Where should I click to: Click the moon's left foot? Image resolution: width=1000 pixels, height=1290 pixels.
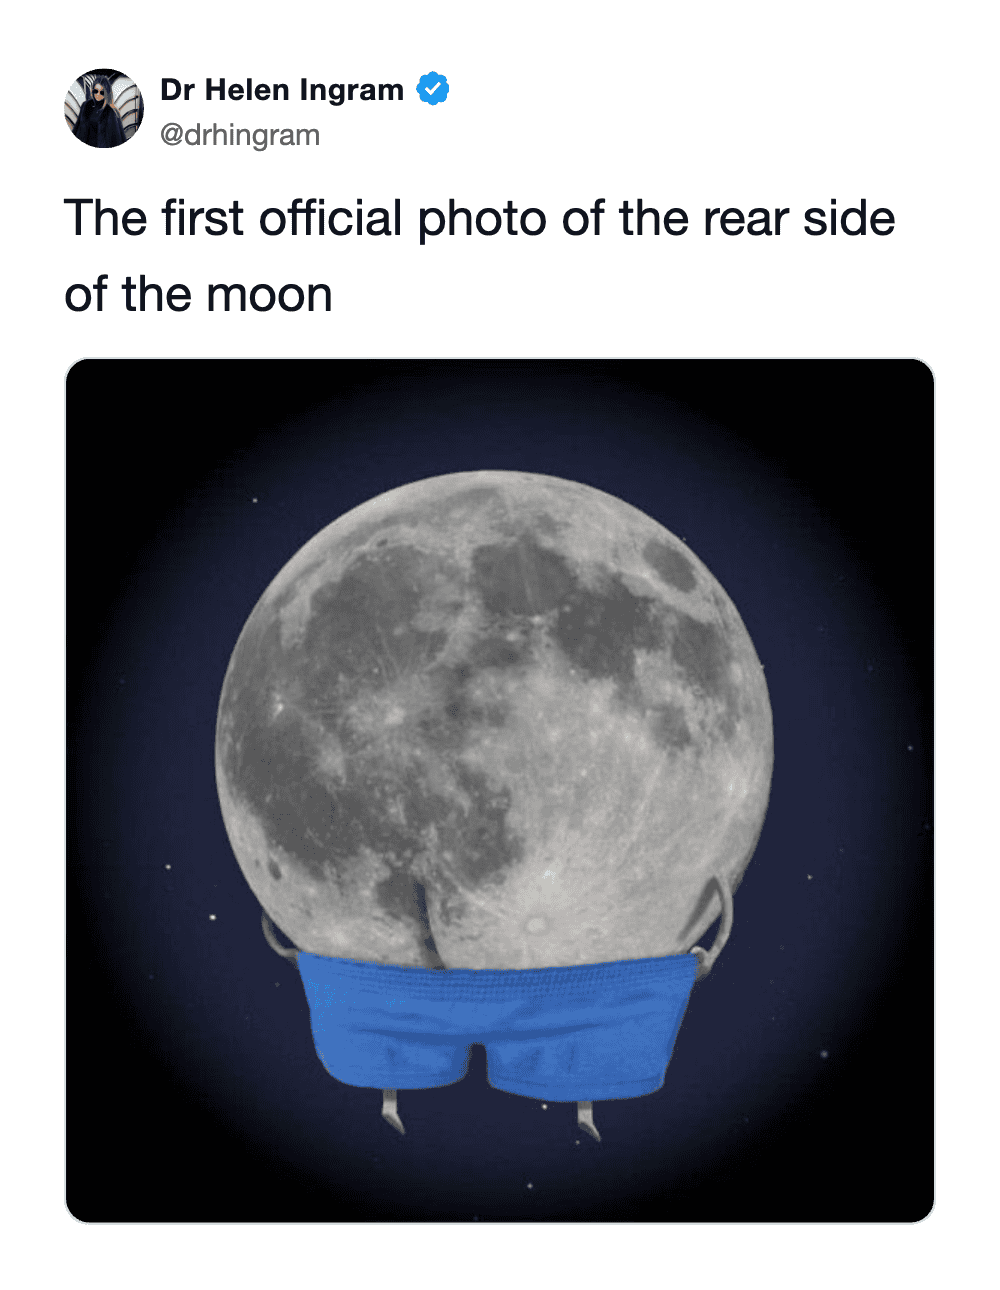[x=391, y=1113]
